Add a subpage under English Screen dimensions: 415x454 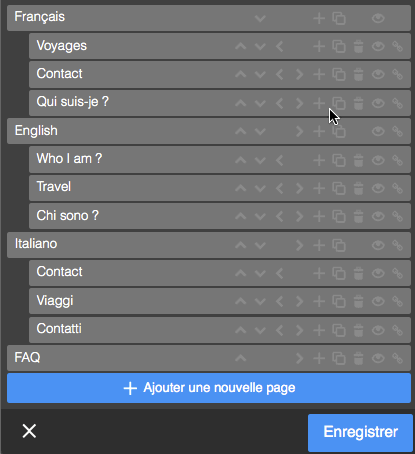(x=319, y=131)
